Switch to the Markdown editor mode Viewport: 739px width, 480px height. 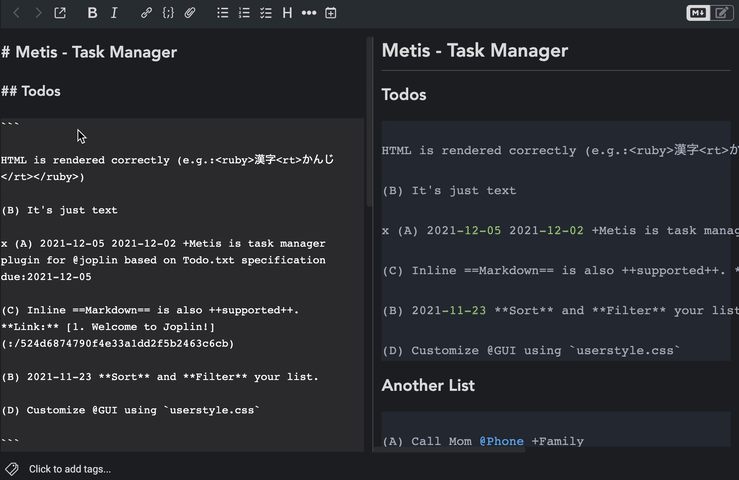tap(697, 13)
